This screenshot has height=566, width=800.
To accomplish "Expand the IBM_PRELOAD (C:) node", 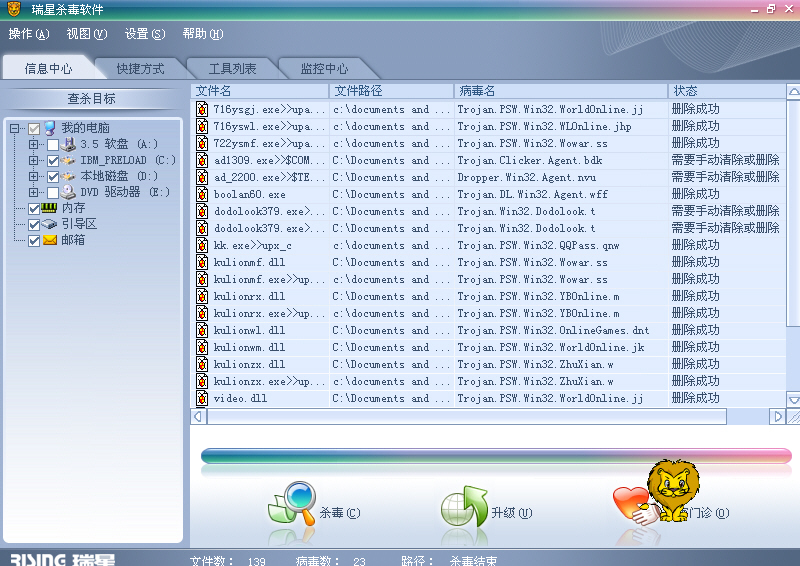I will coord(33,160).
